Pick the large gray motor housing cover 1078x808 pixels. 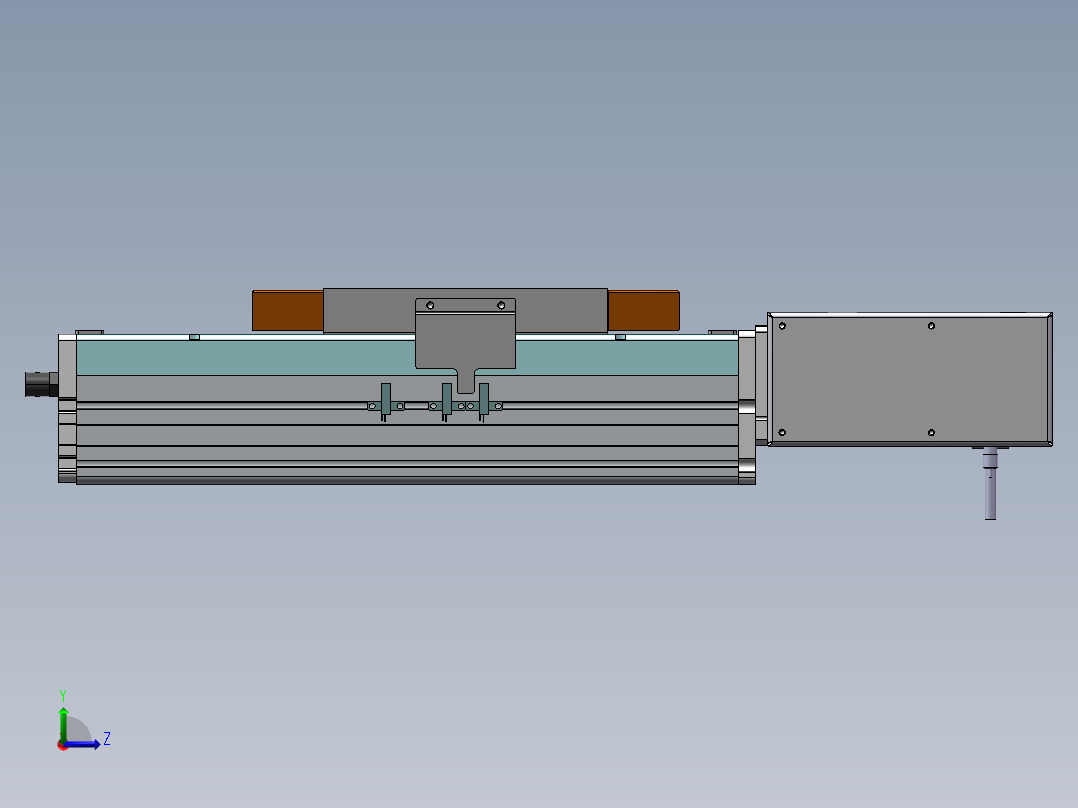click(910, 380)
